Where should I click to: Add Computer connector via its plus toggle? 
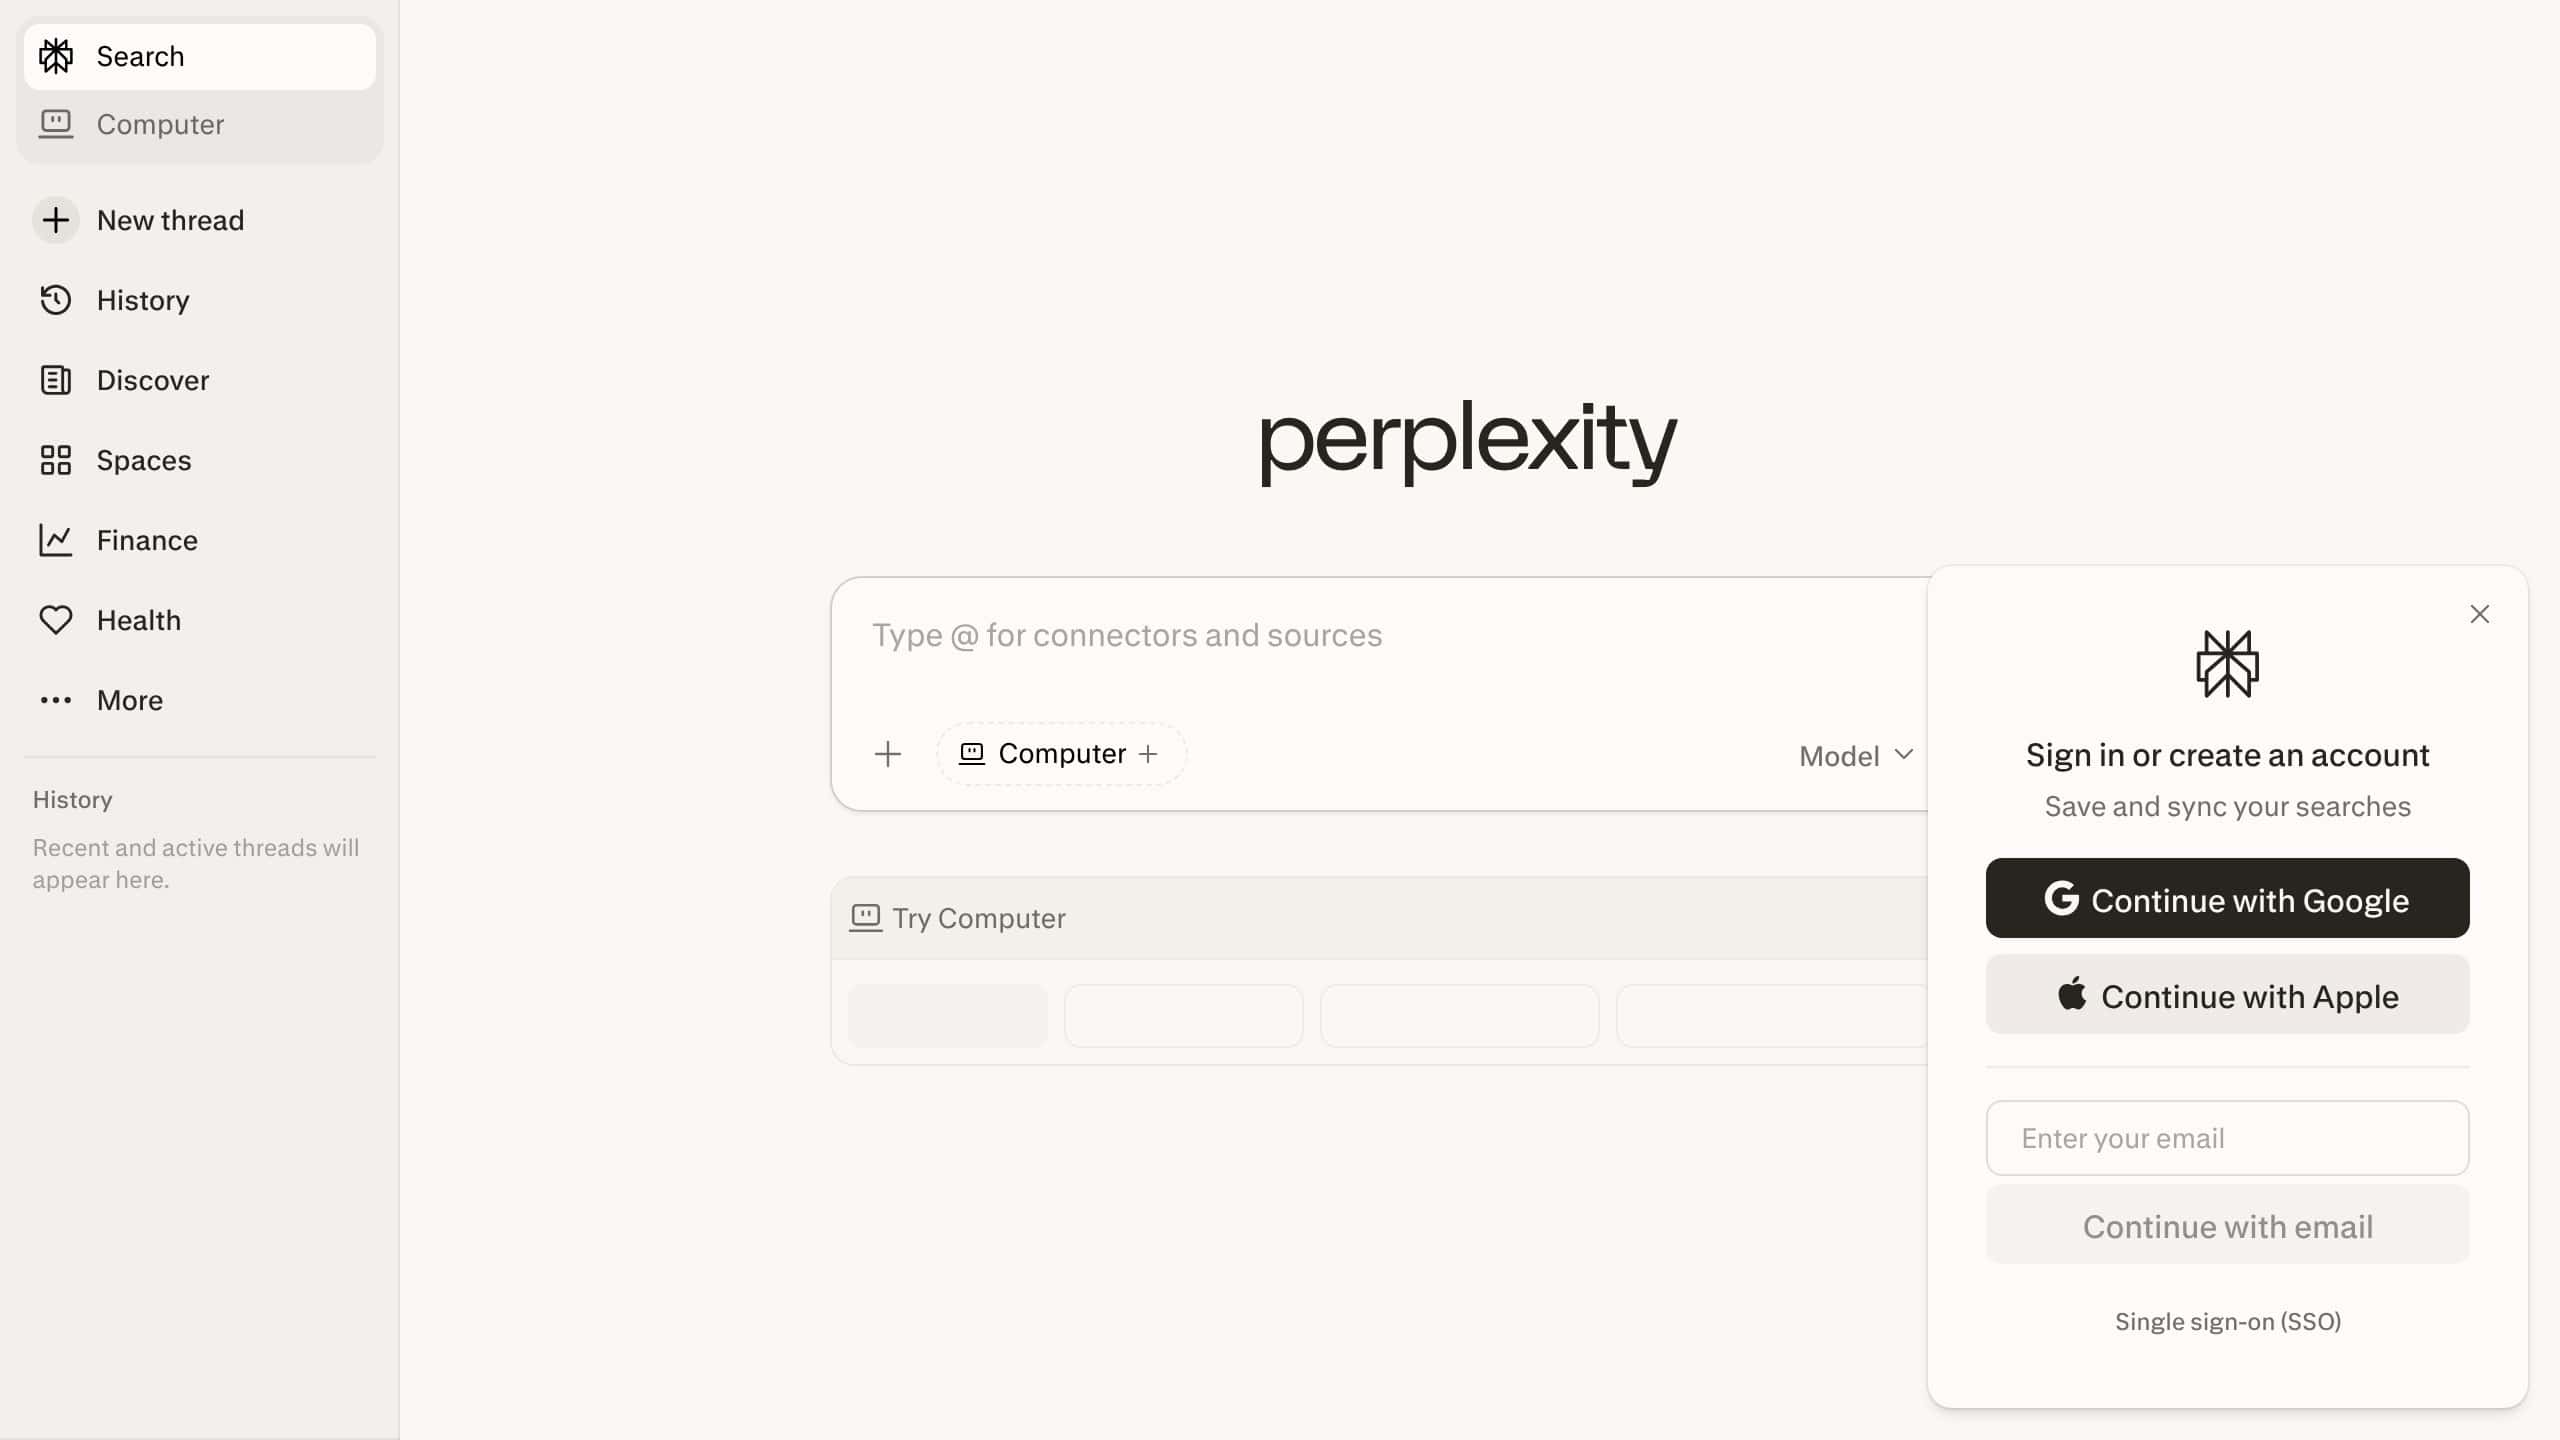(1150, 753)
